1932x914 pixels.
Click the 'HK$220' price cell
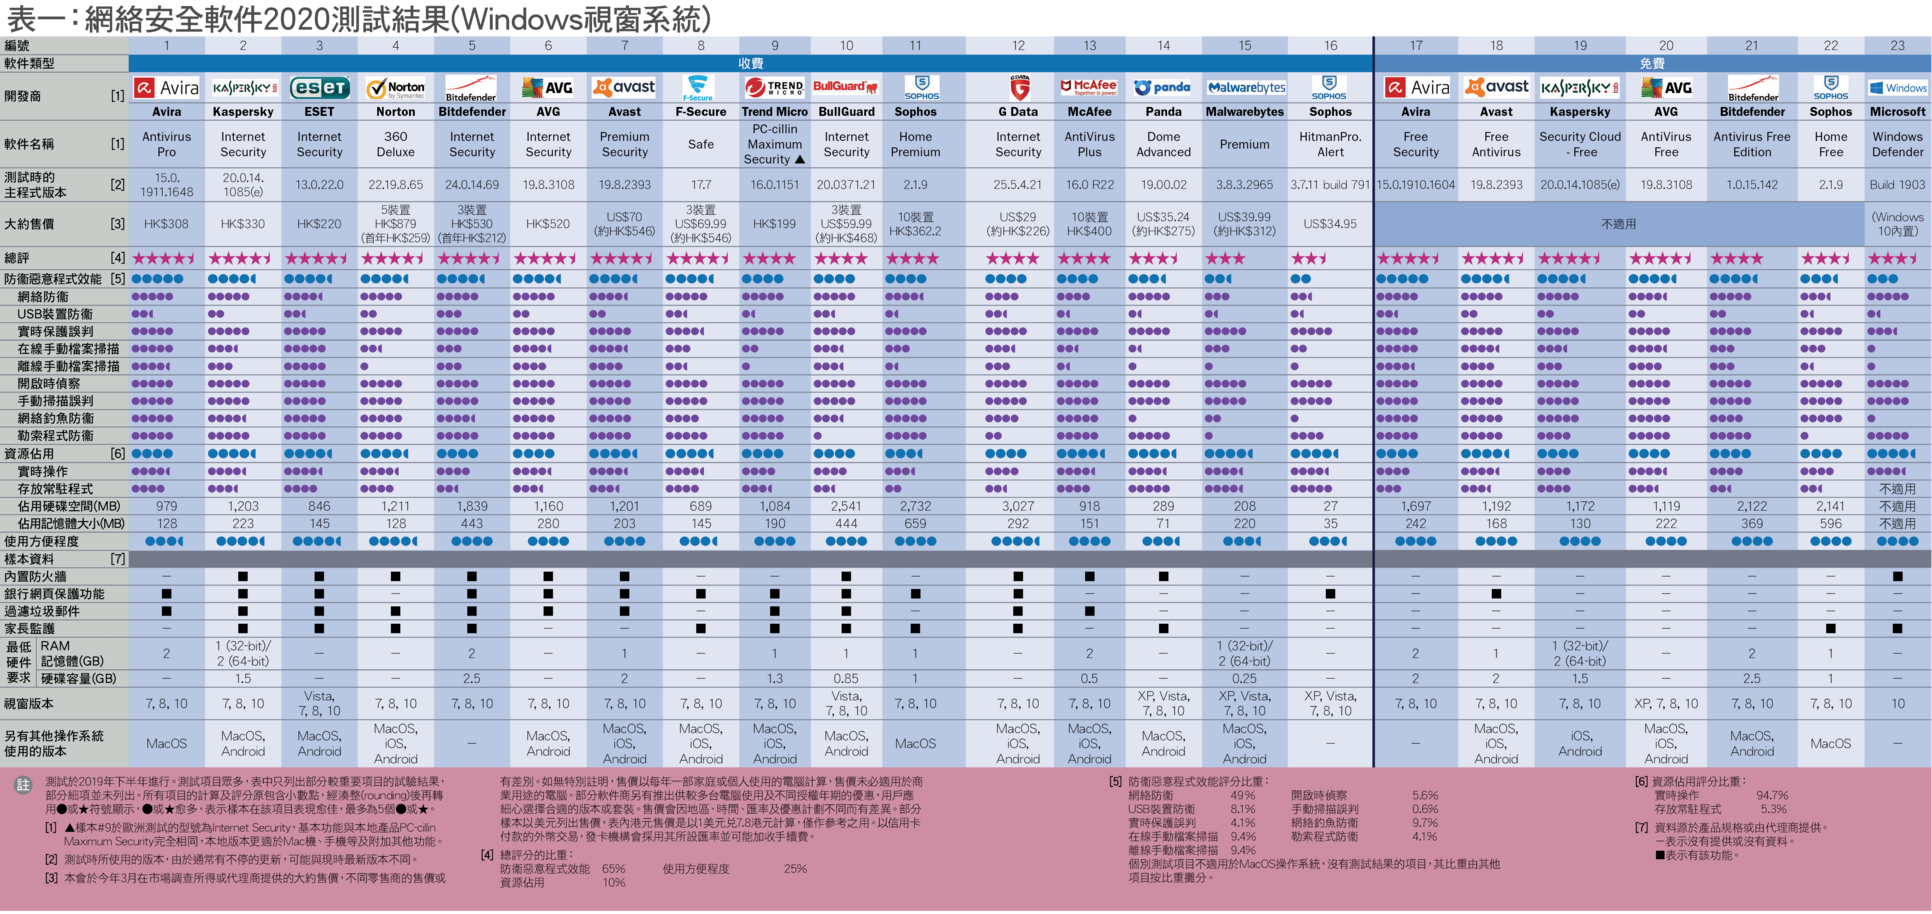click(x=319, y=224)
